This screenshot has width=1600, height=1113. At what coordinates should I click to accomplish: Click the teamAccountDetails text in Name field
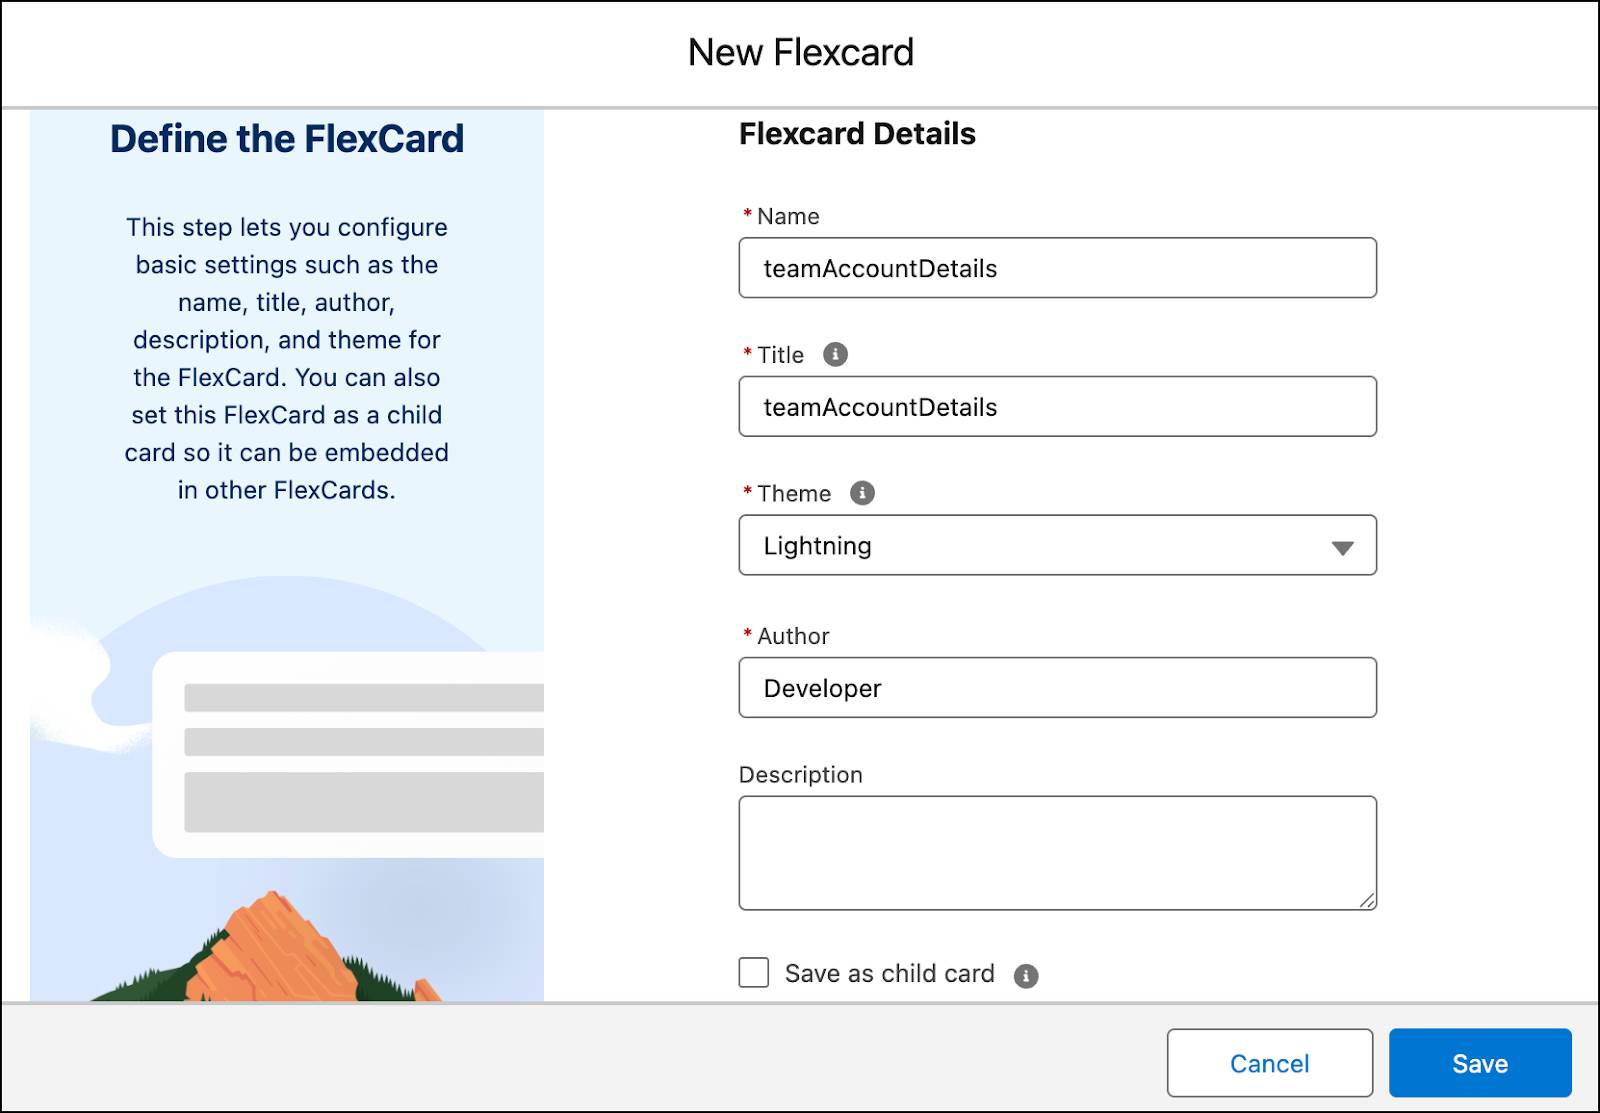click(879, 268)
